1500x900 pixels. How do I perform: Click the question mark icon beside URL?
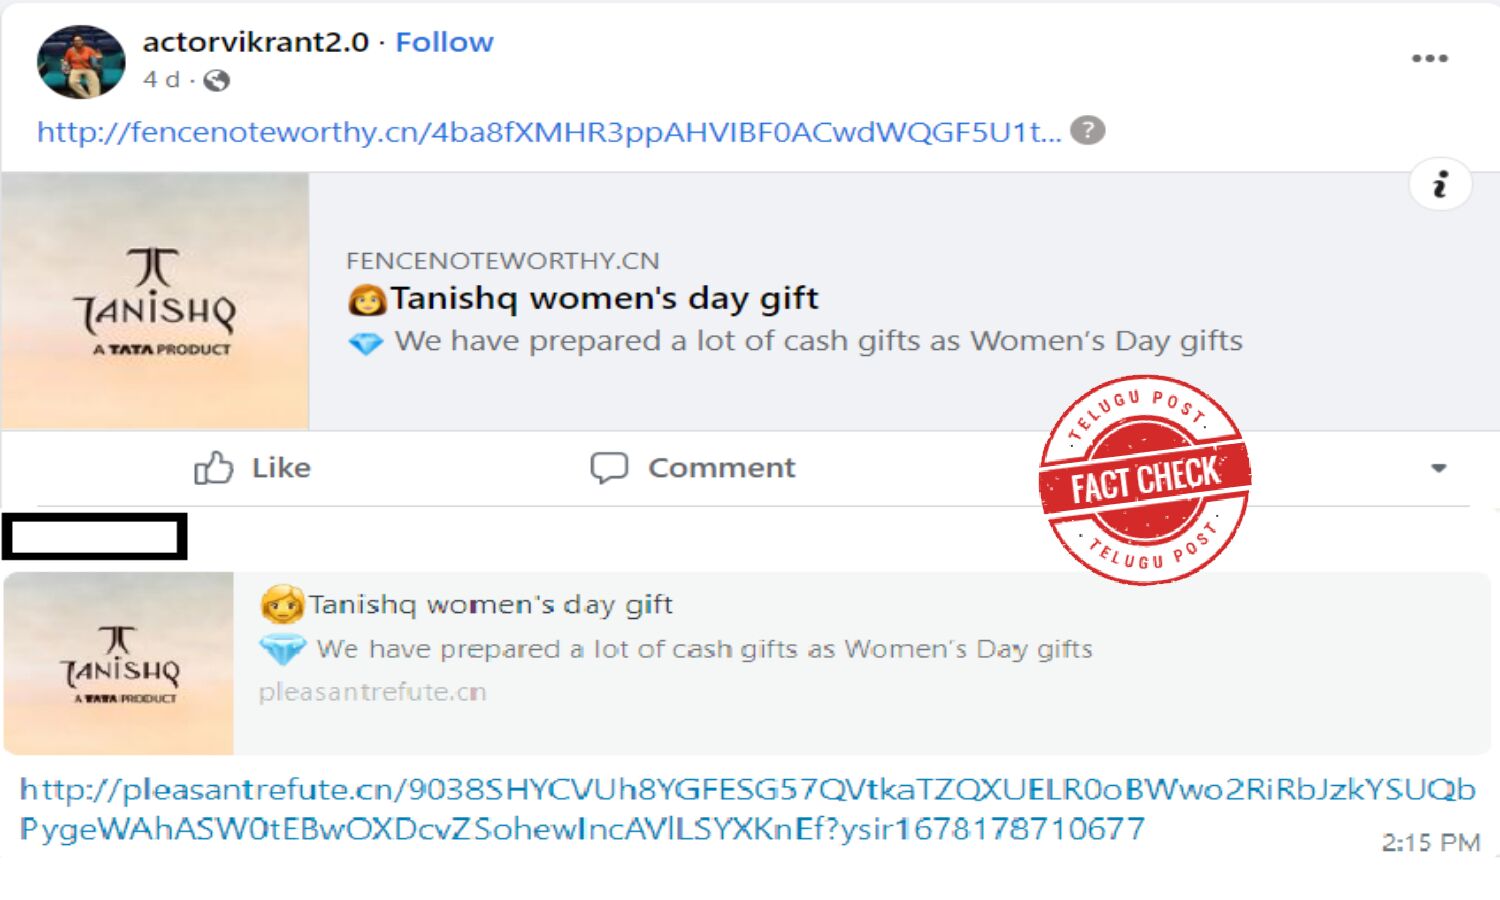point(1087,131)
